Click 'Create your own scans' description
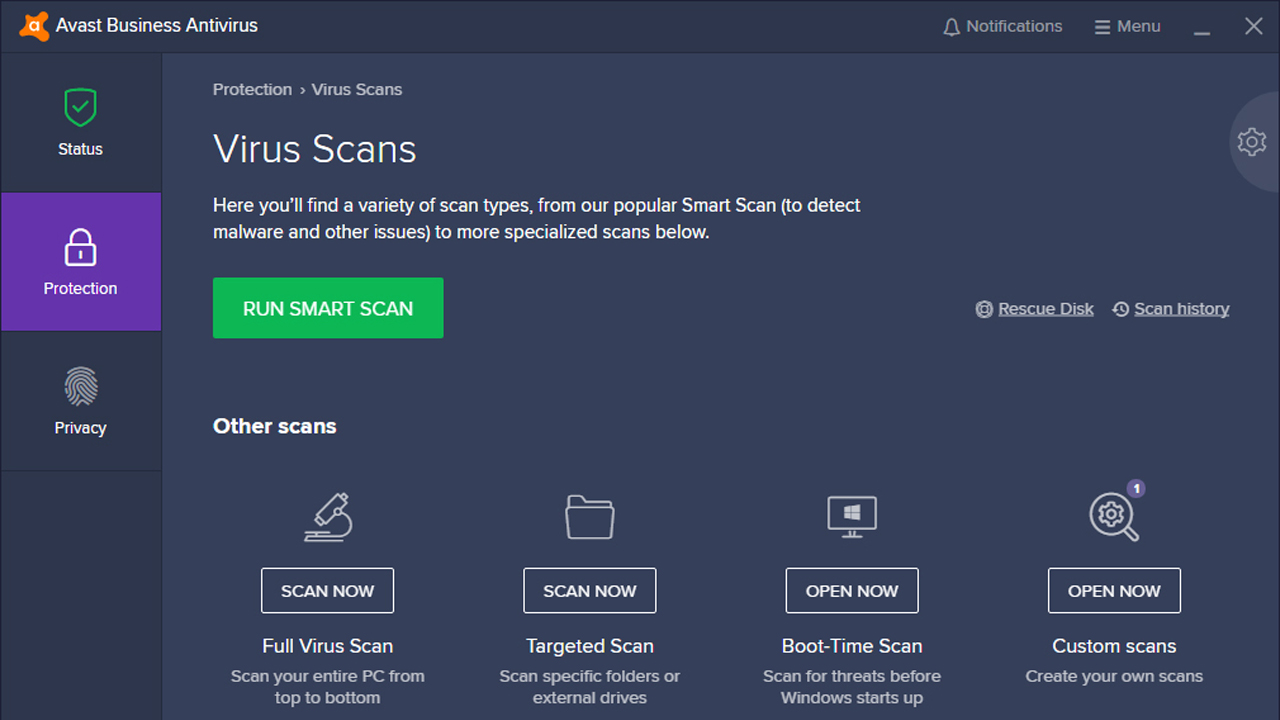Screen dimensions: 1280x720 point(1114,676)
